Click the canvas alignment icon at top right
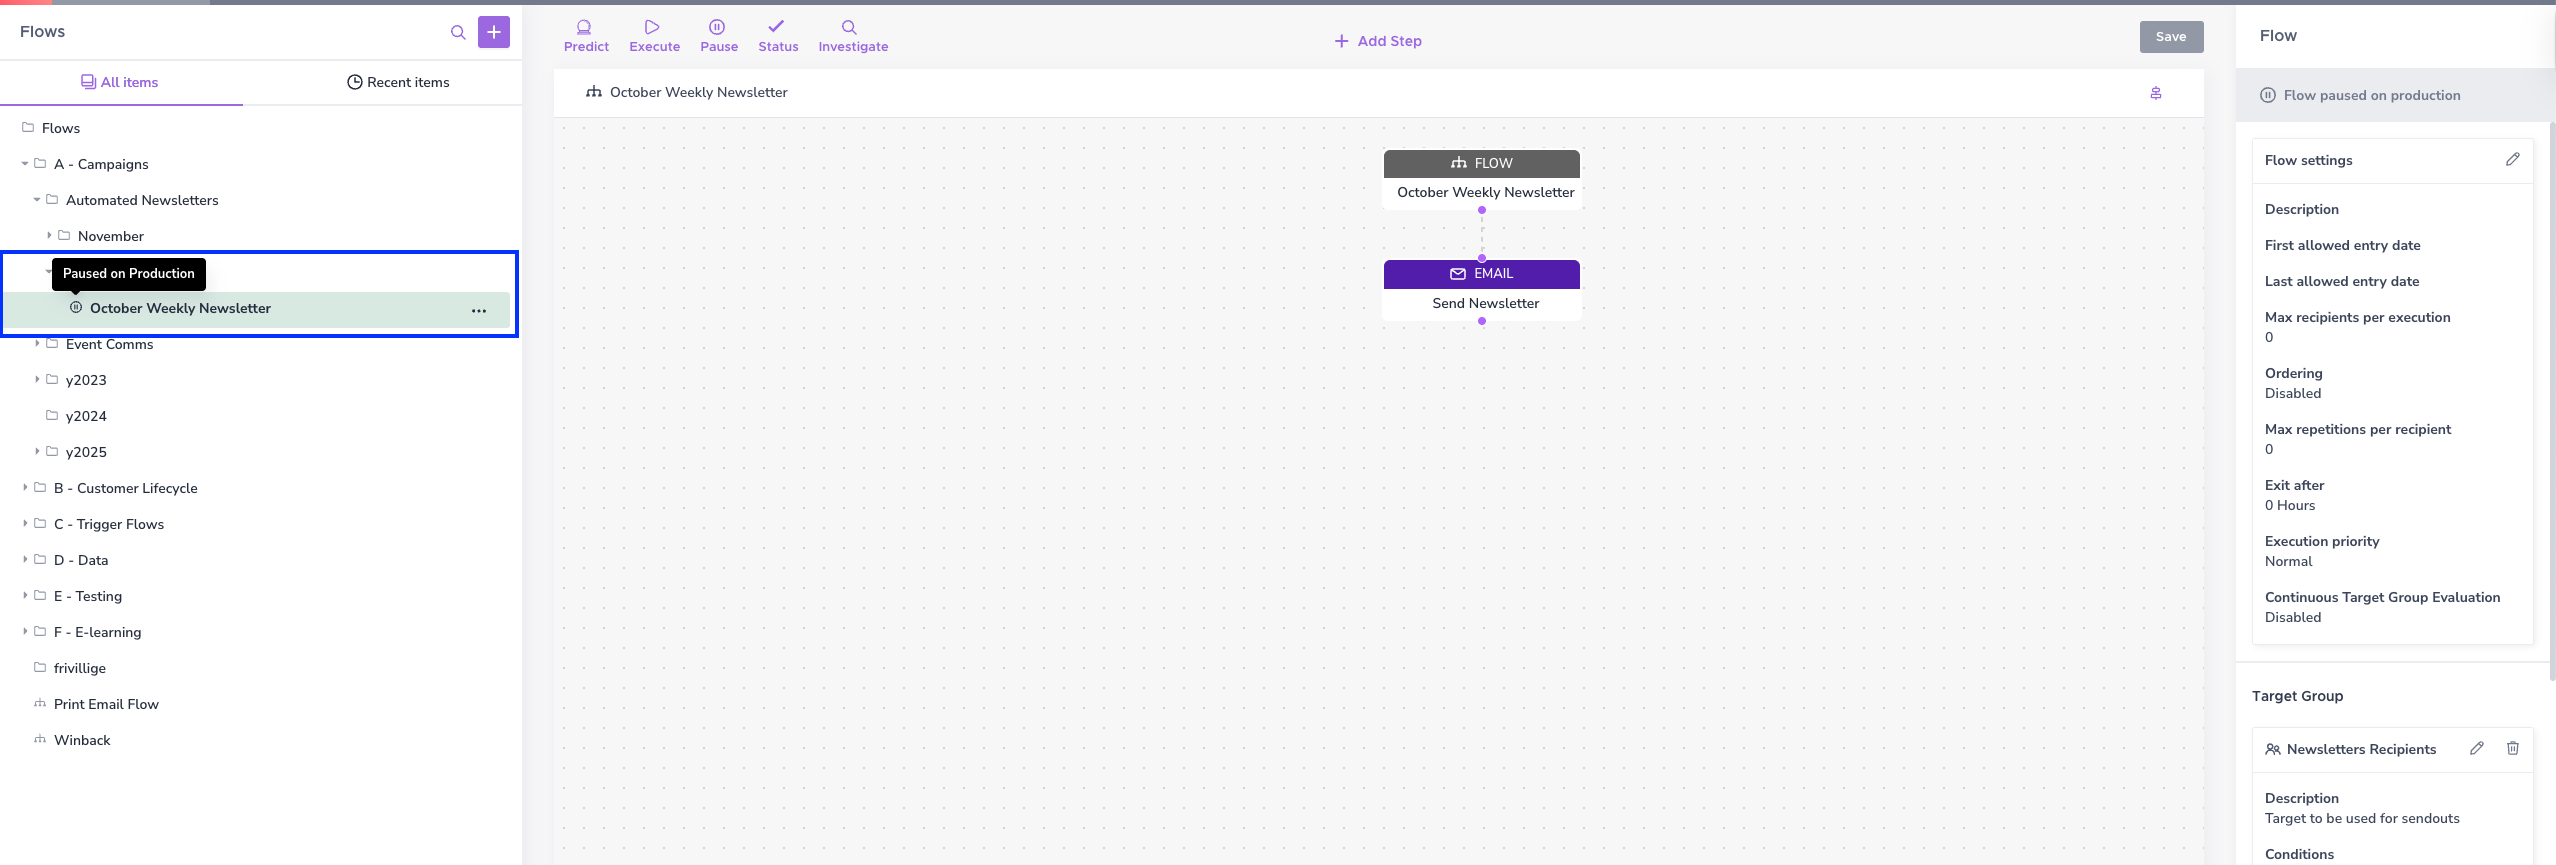 click(x=2156, y=93)
